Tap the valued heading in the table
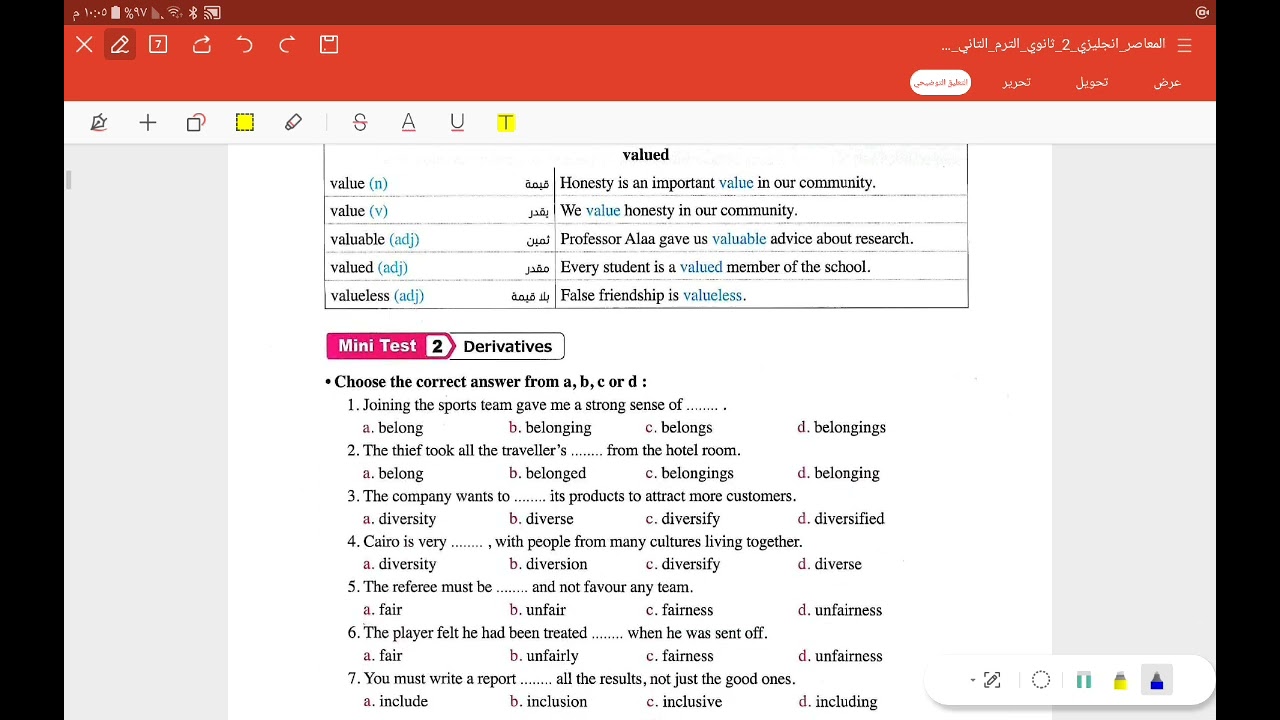This screenshot has width=1280, height=720. 646,155
